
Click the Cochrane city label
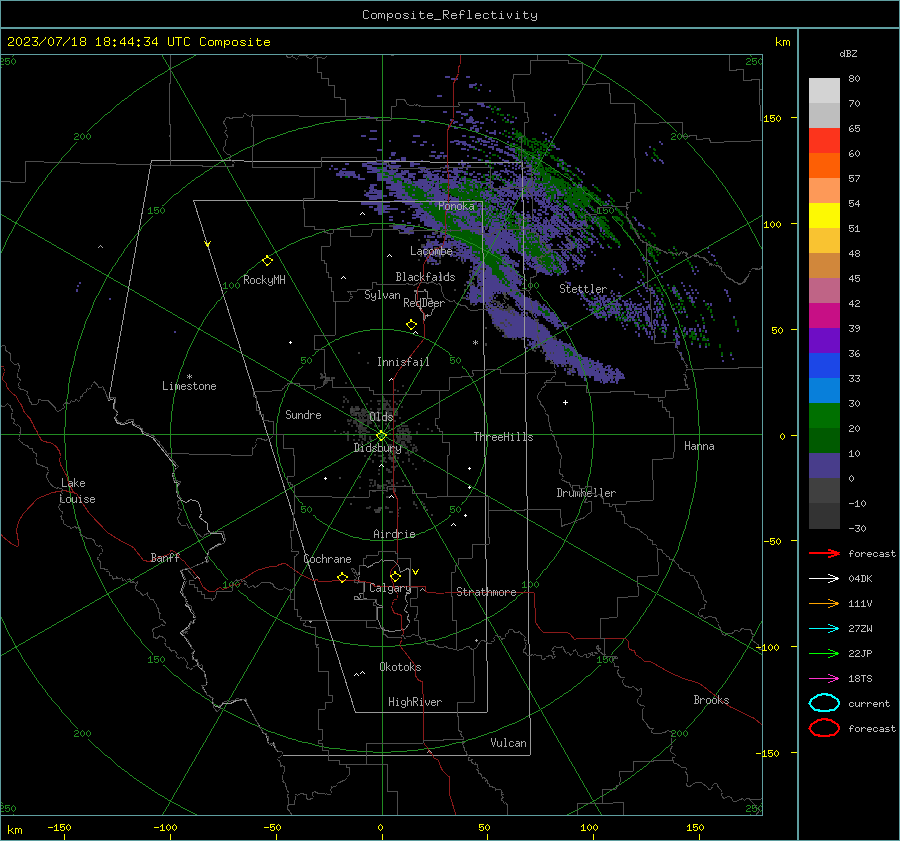click(x=327, y=559)
